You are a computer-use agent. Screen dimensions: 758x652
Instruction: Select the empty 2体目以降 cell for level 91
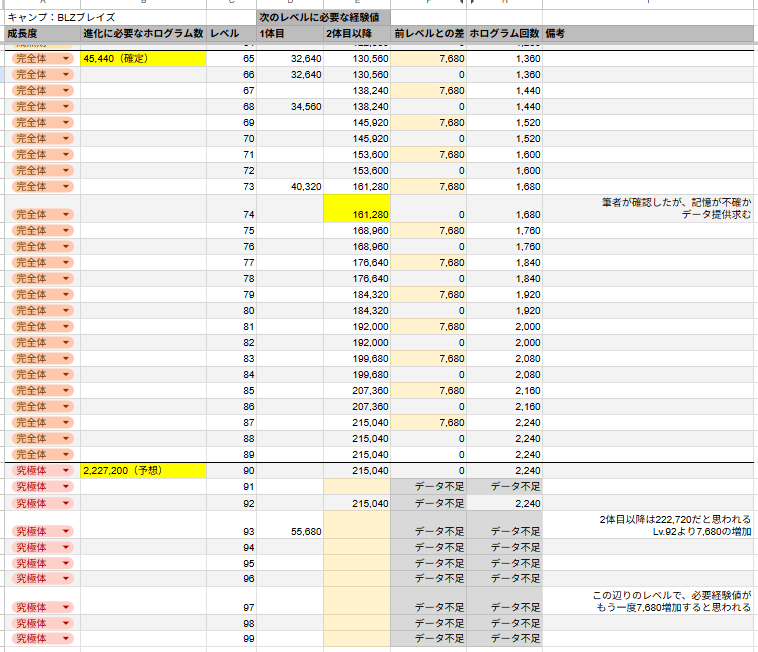(x=357, y=487)
